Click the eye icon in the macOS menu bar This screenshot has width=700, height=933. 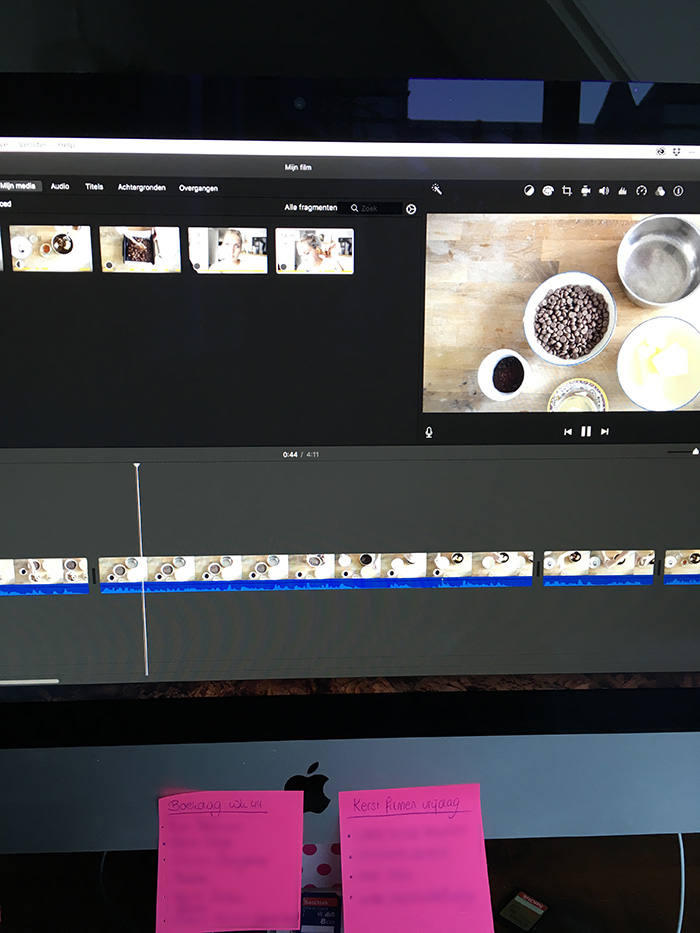[660, 152]
